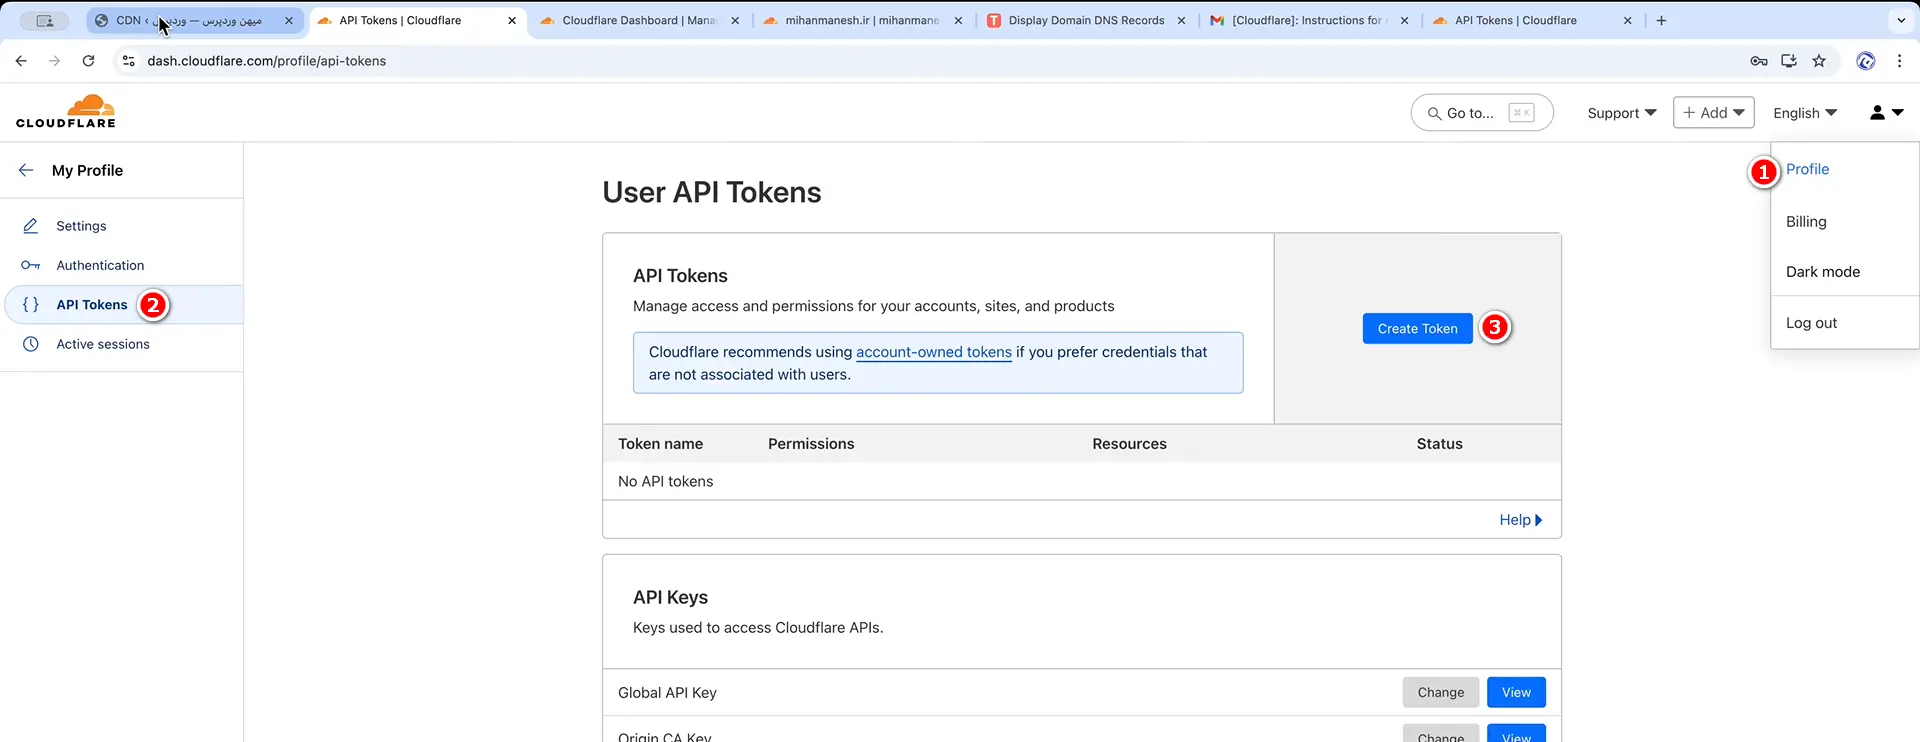Choose Log out from menu
Viewport: 1920px width, 742px height.
click(x=1811, y=323)
